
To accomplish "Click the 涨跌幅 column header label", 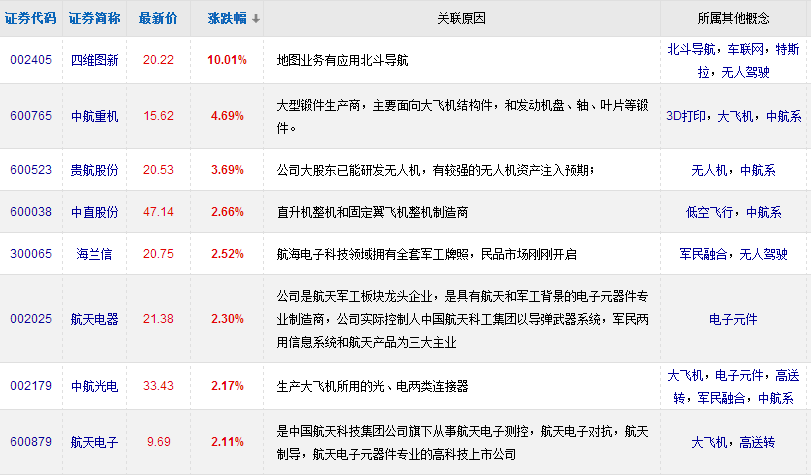I will click(x=227, y=18).
